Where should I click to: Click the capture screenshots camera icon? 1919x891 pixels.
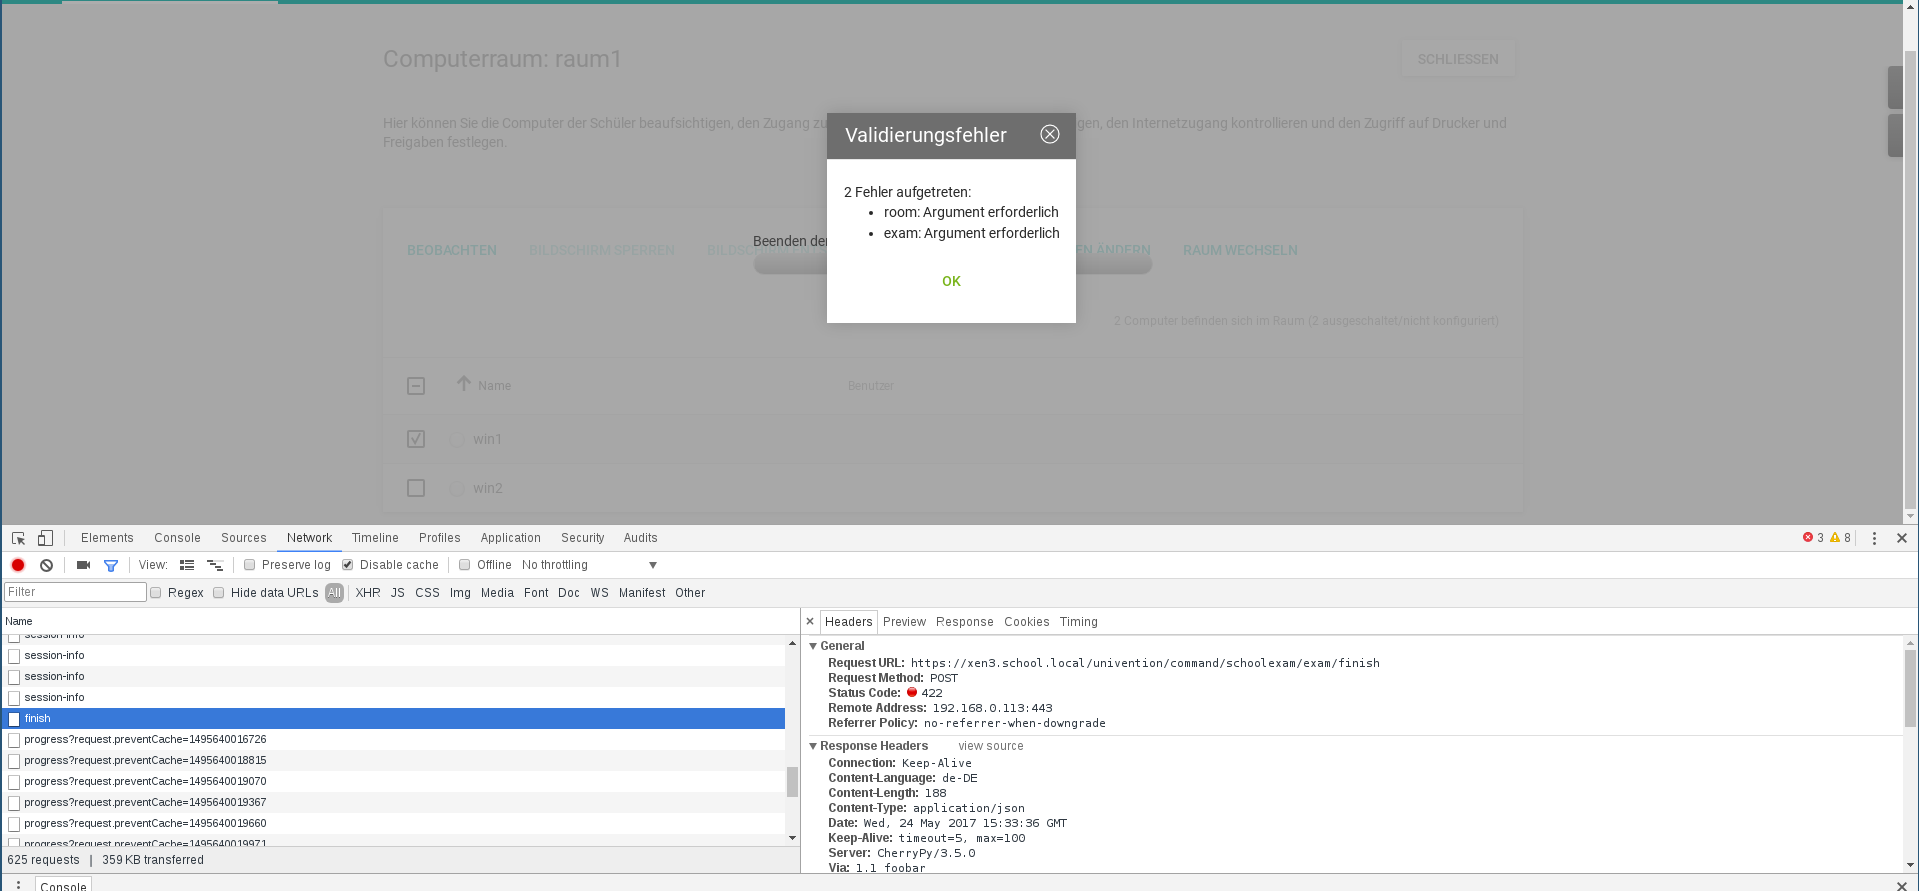tap(83, 565)
